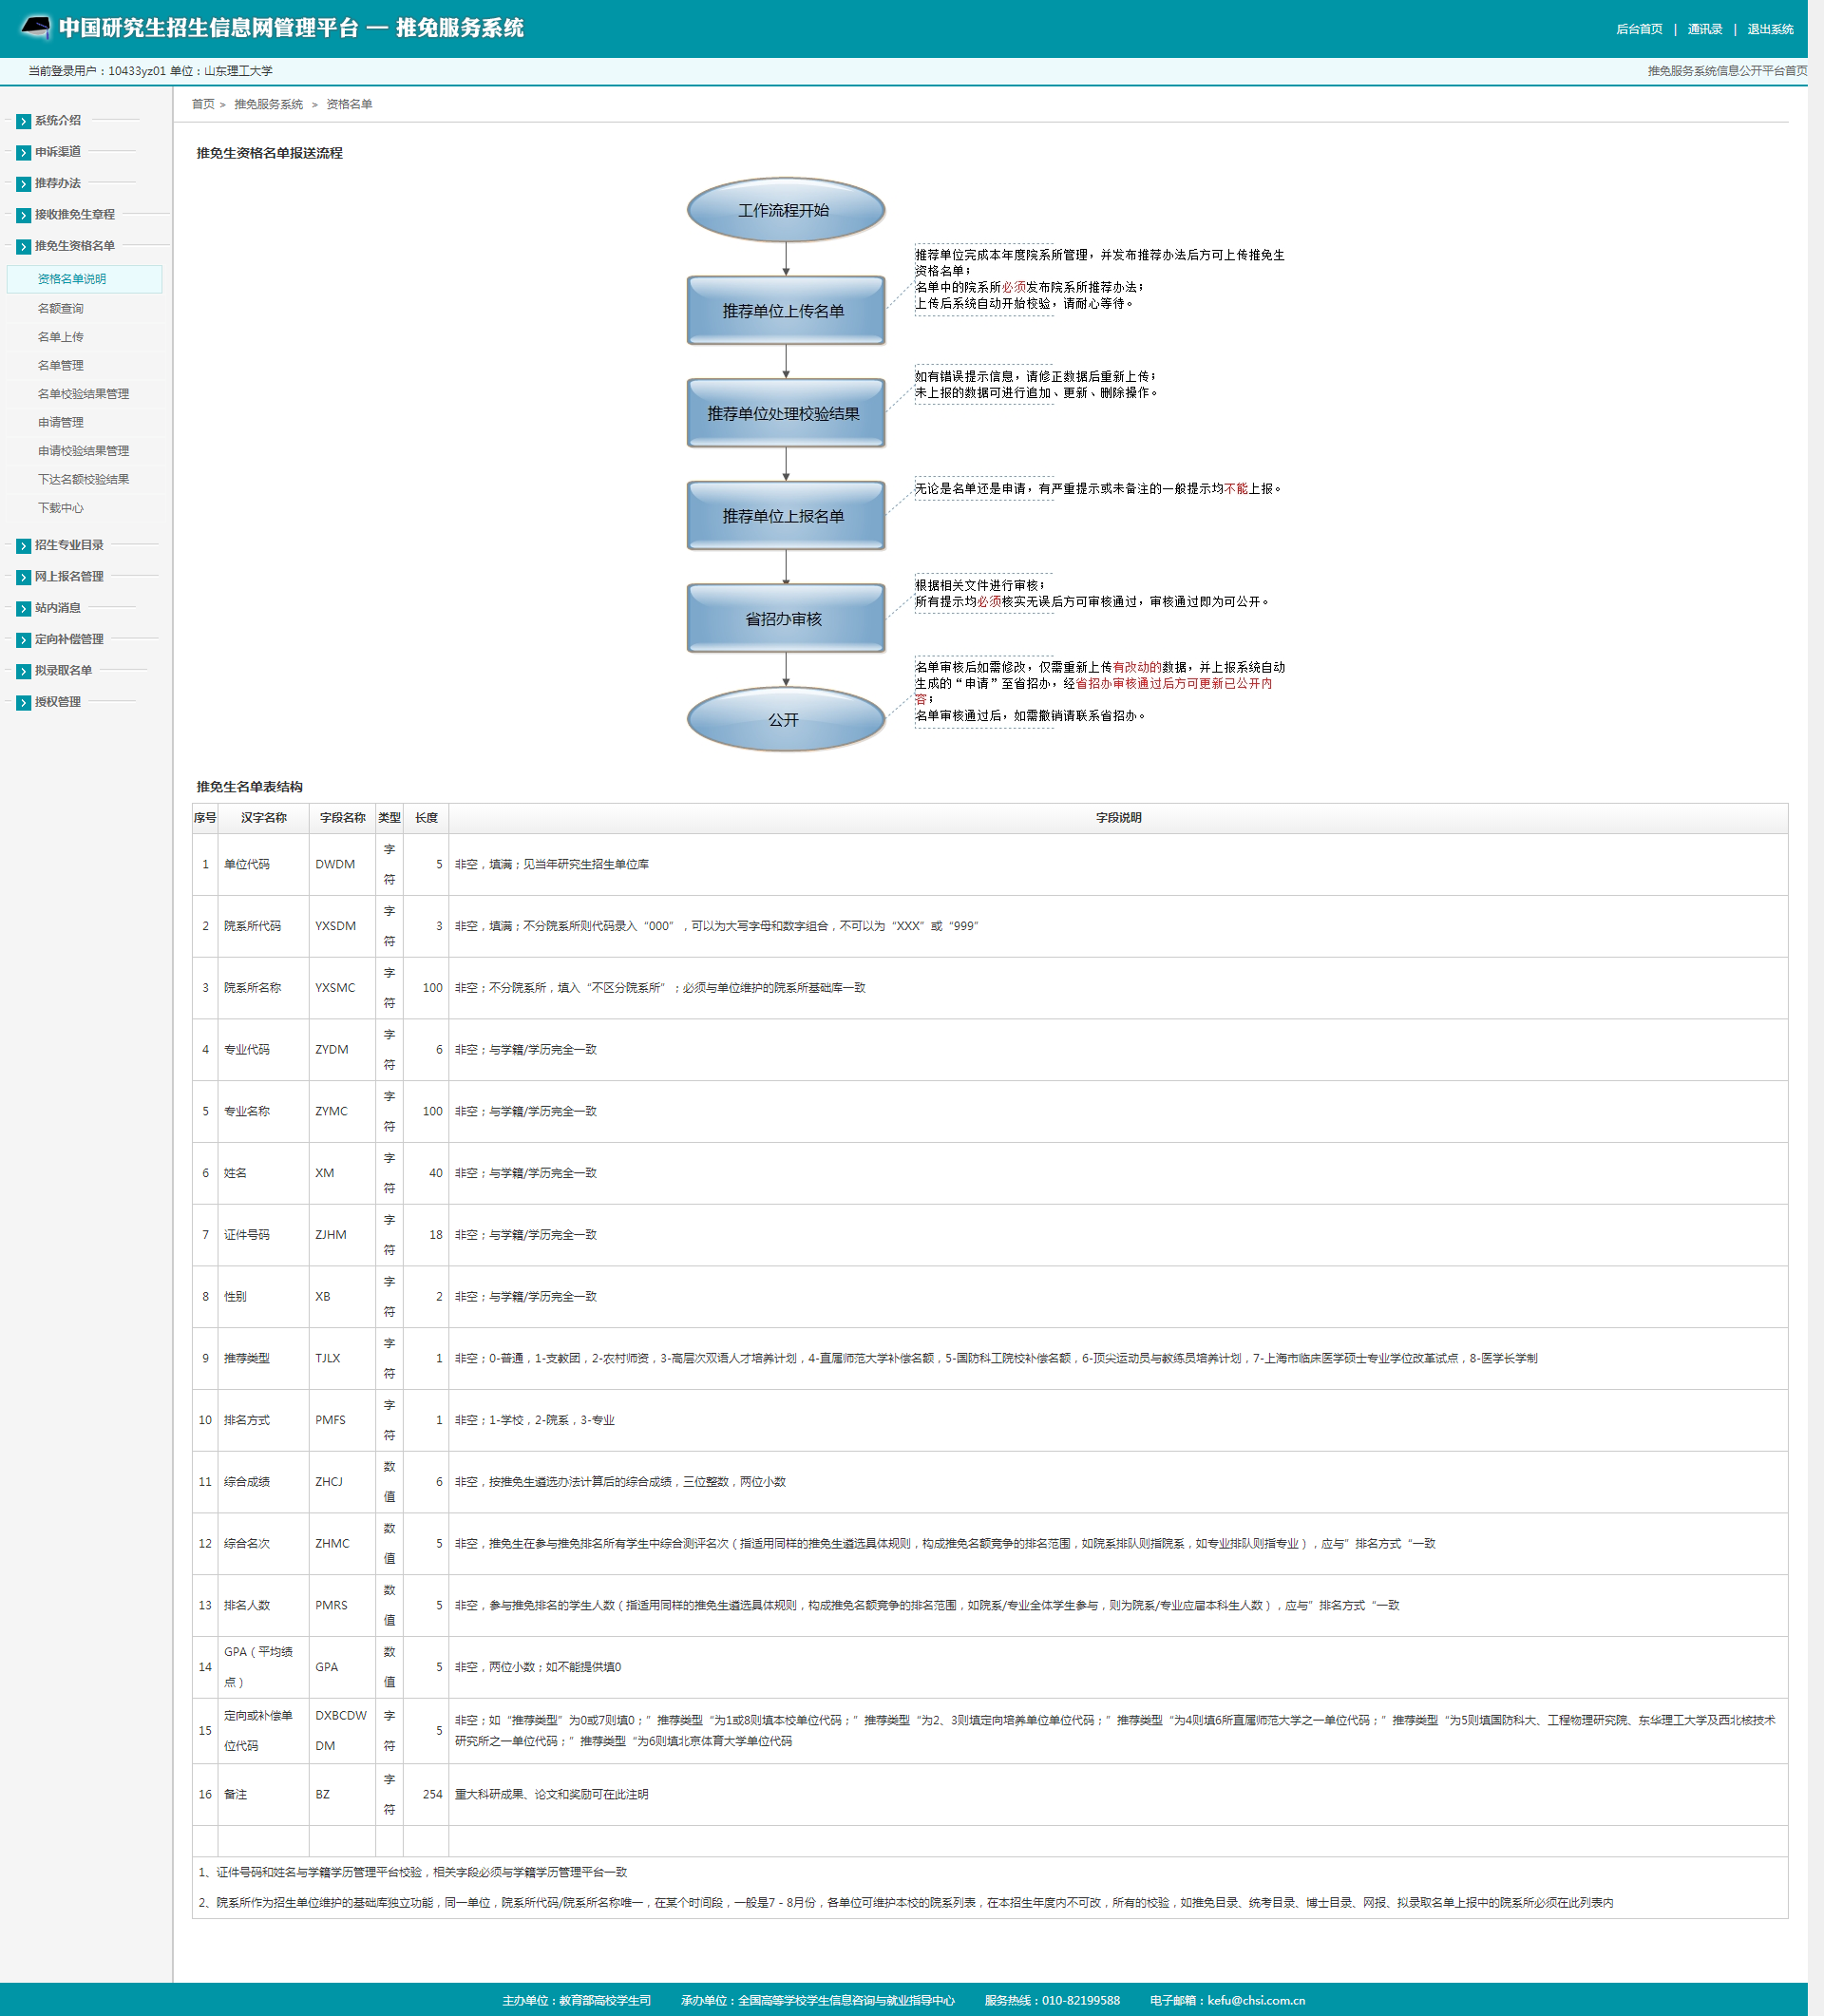Click arrow icon beside 授权管理

(x=24, y=703)
